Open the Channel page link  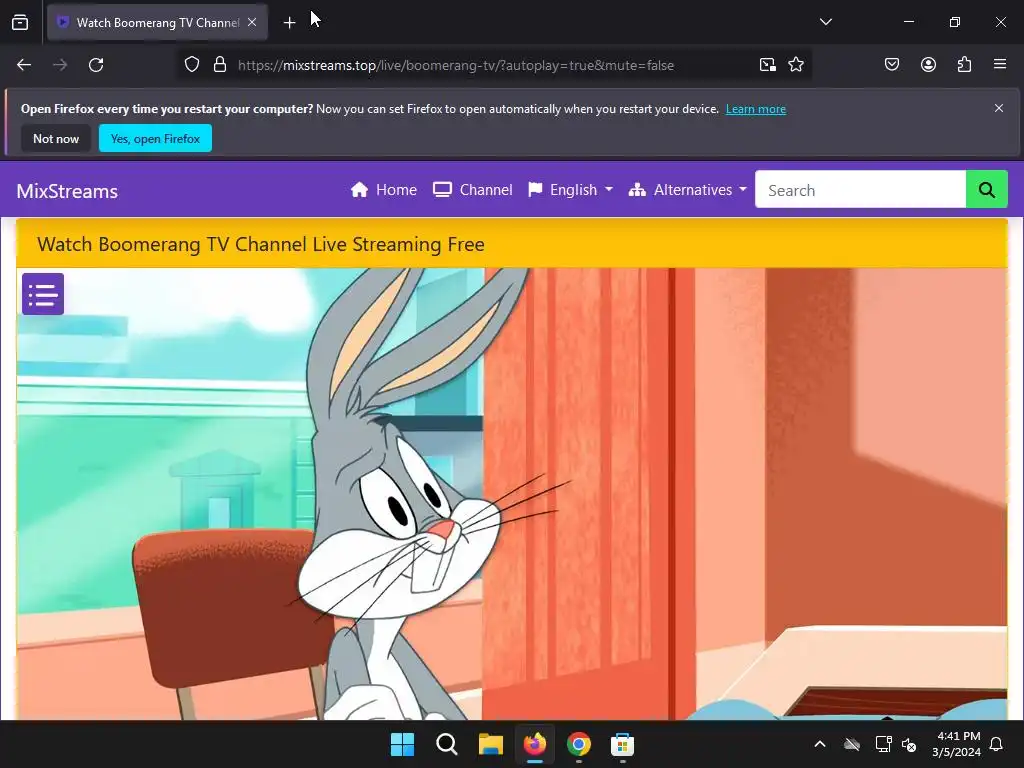[473, 190]
